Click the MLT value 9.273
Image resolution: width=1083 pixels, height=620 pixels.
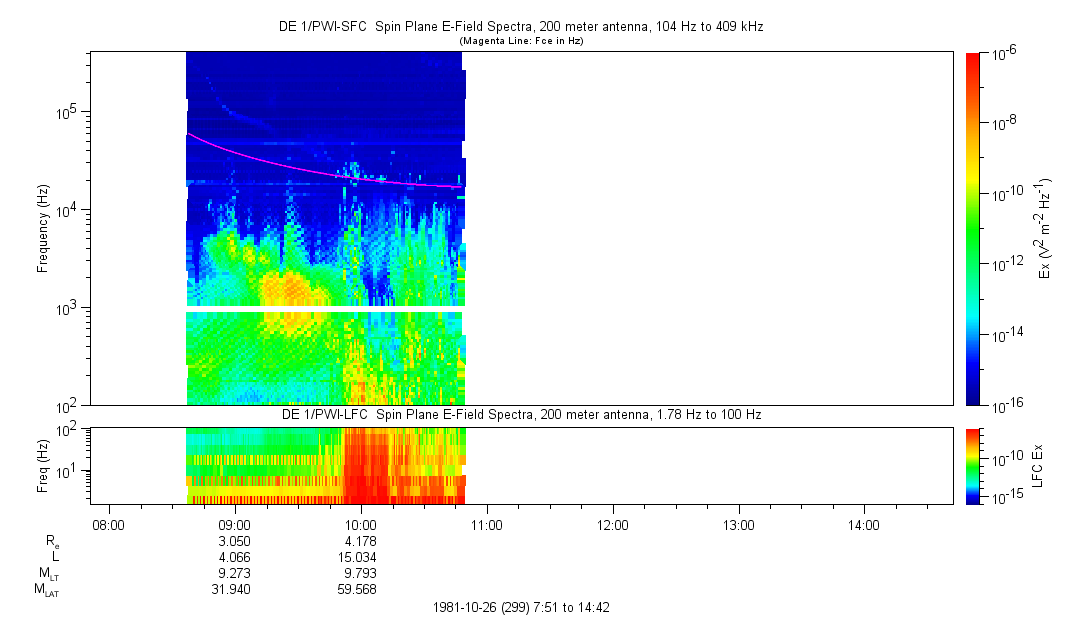click(x=235, y=573)
